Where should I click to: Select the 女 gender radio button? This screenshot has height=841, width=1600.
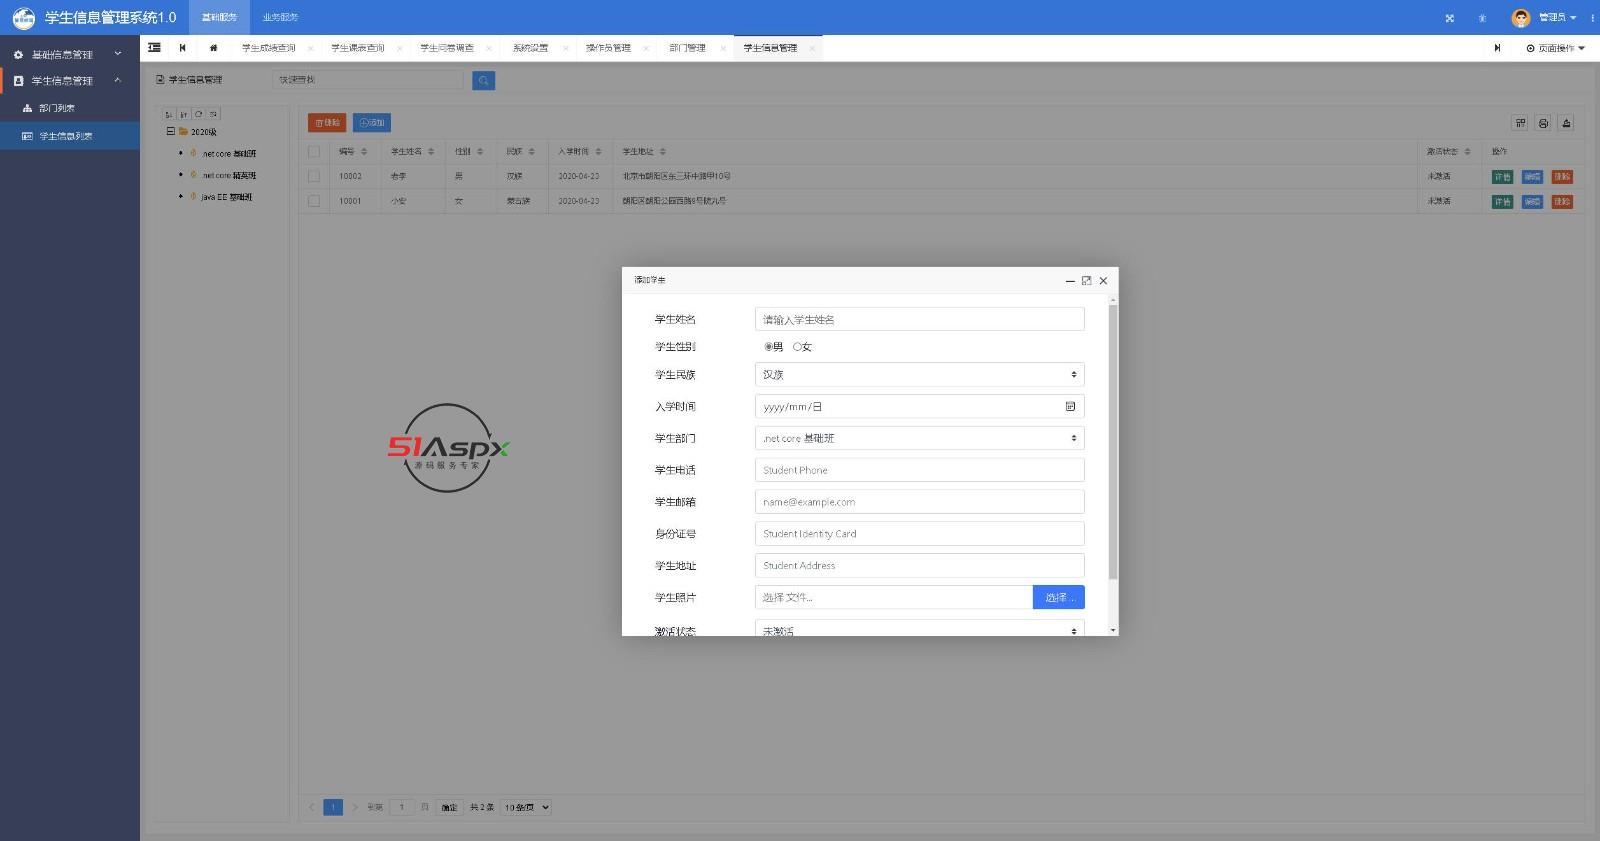tap(797, 347)
